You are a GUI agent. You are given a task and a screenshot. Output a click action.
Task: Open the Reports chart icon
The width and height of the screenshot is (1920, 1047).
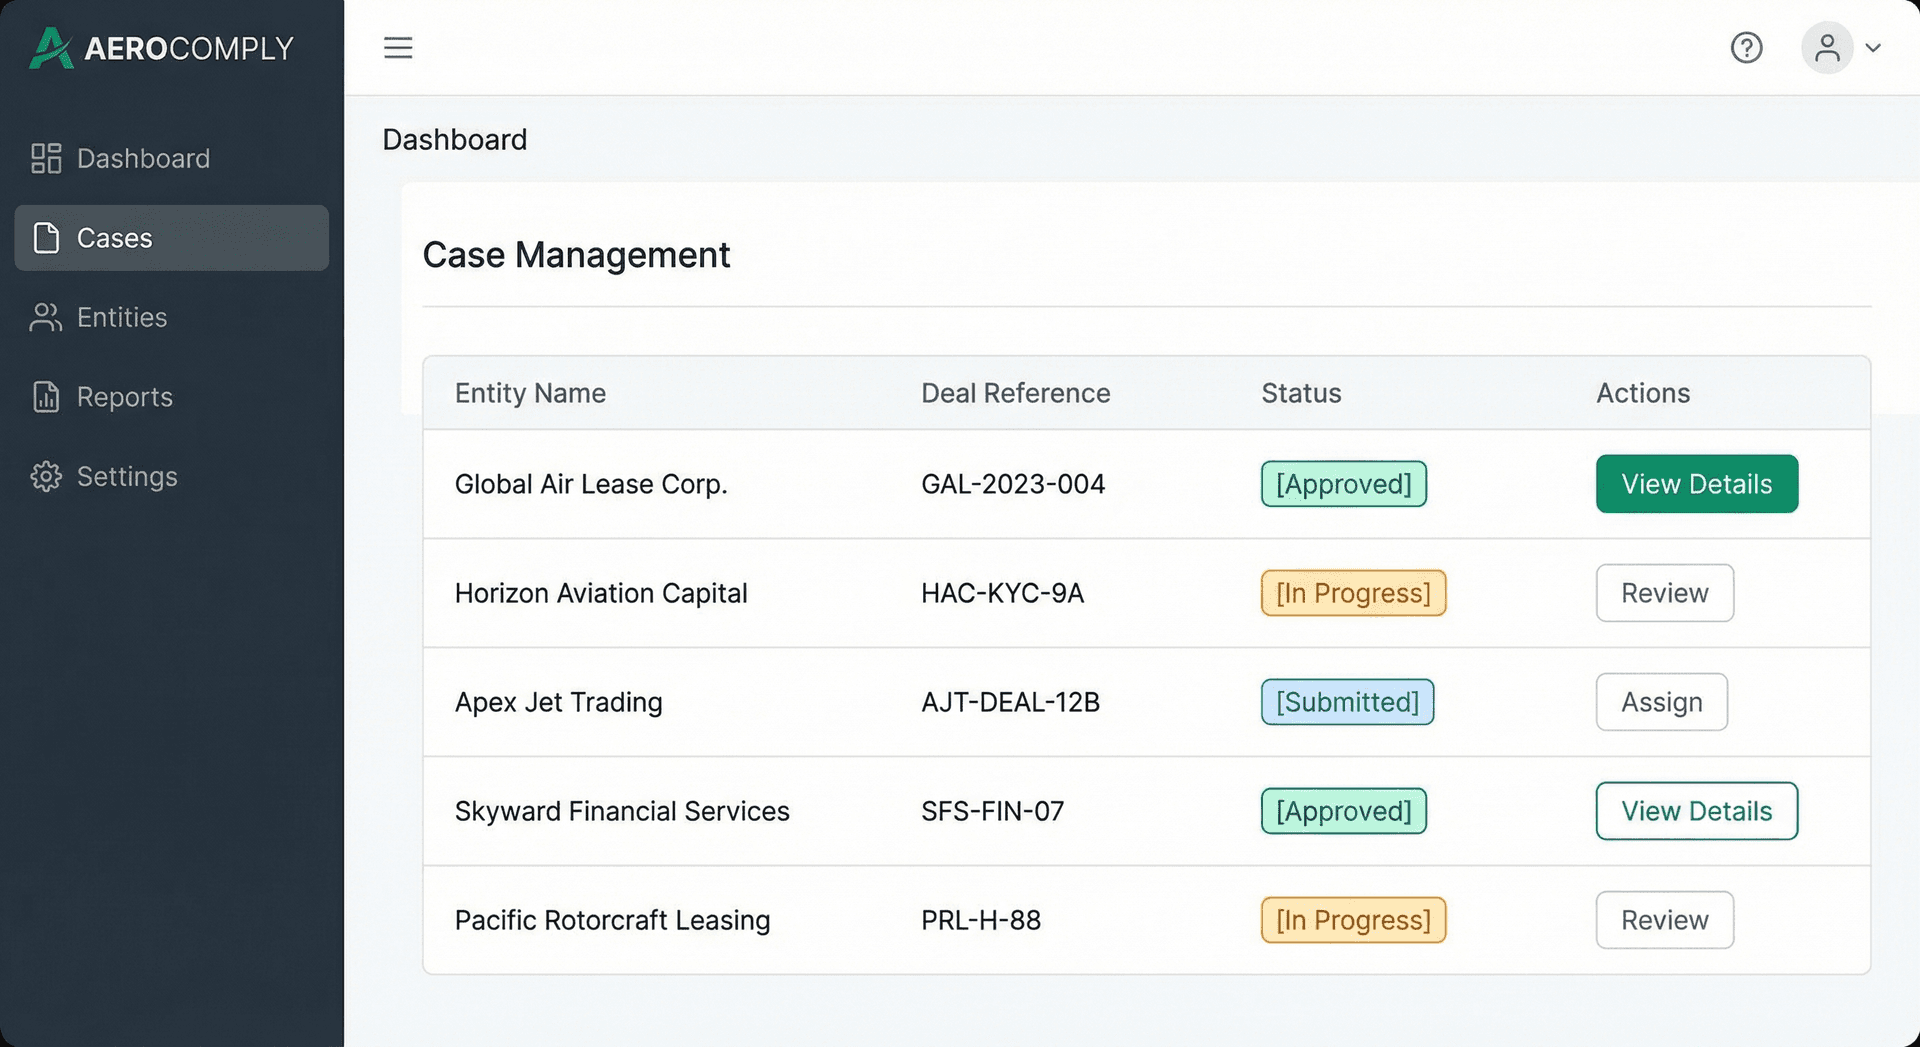pos(45,396)
